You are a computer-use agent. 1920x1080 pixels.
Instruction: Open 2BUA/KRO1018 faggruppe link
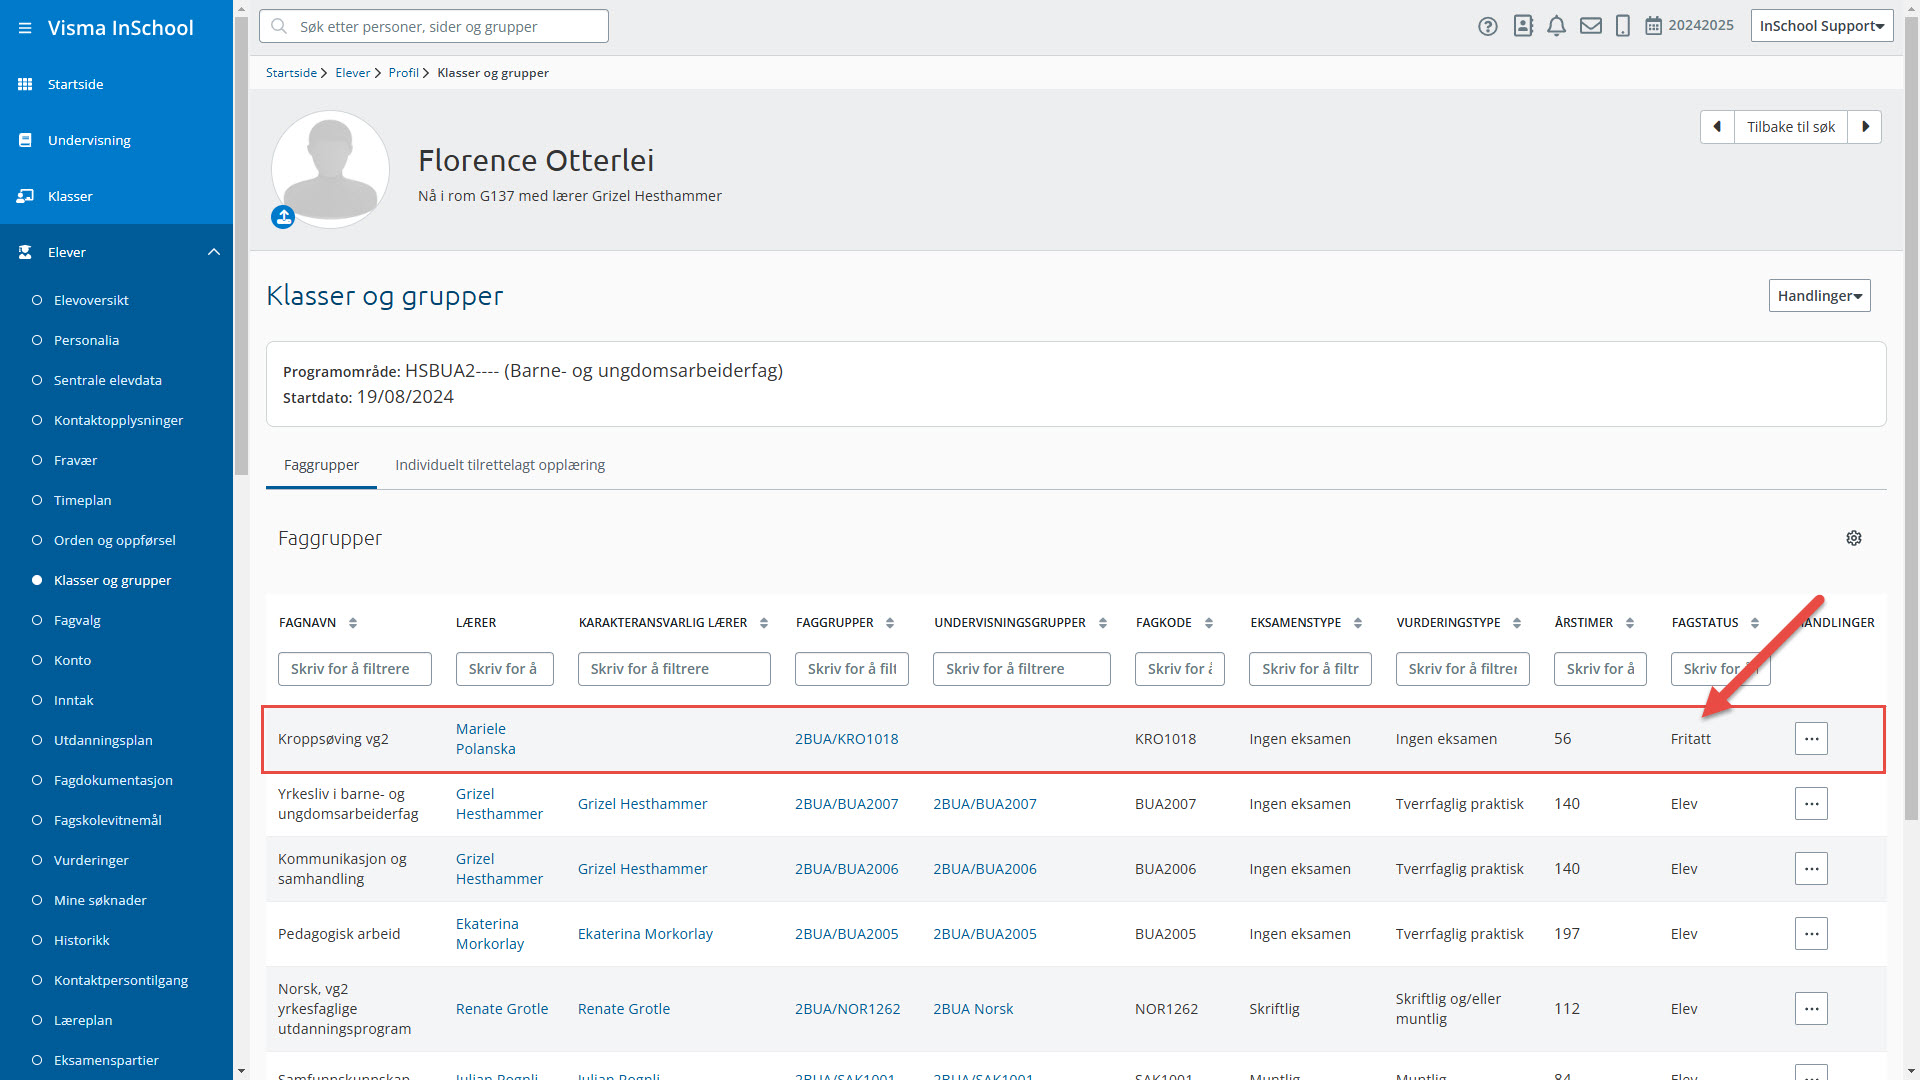click(846, 739)
